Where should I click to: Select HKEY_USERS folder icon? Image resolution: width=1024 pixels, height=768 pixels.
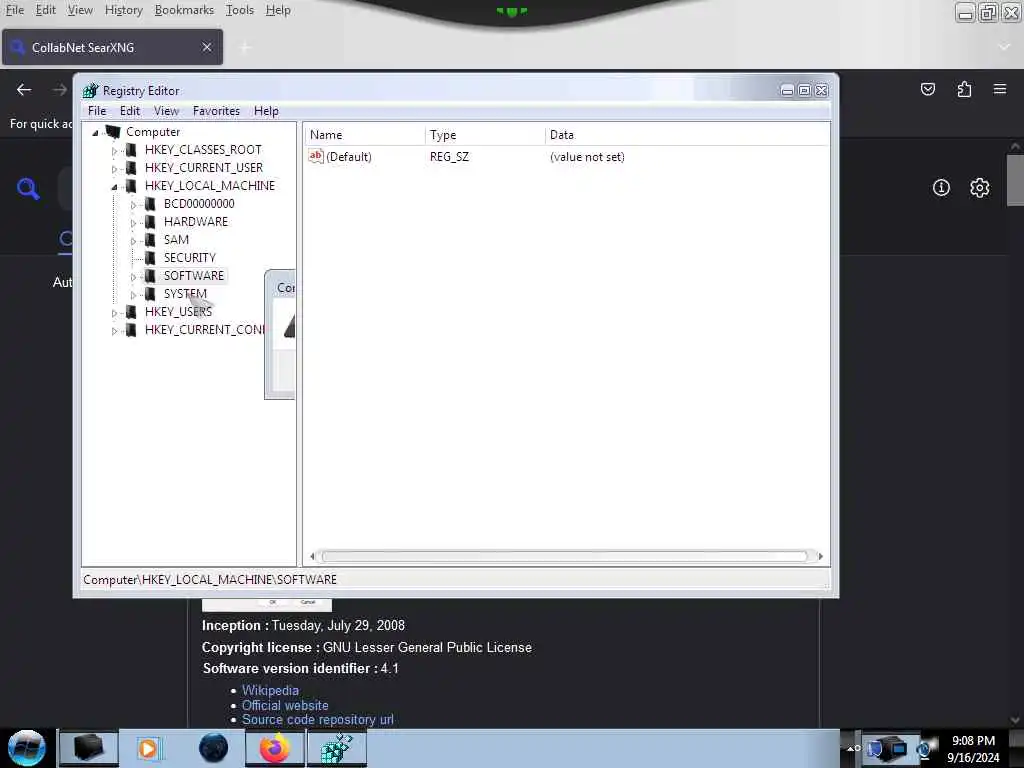131,312
